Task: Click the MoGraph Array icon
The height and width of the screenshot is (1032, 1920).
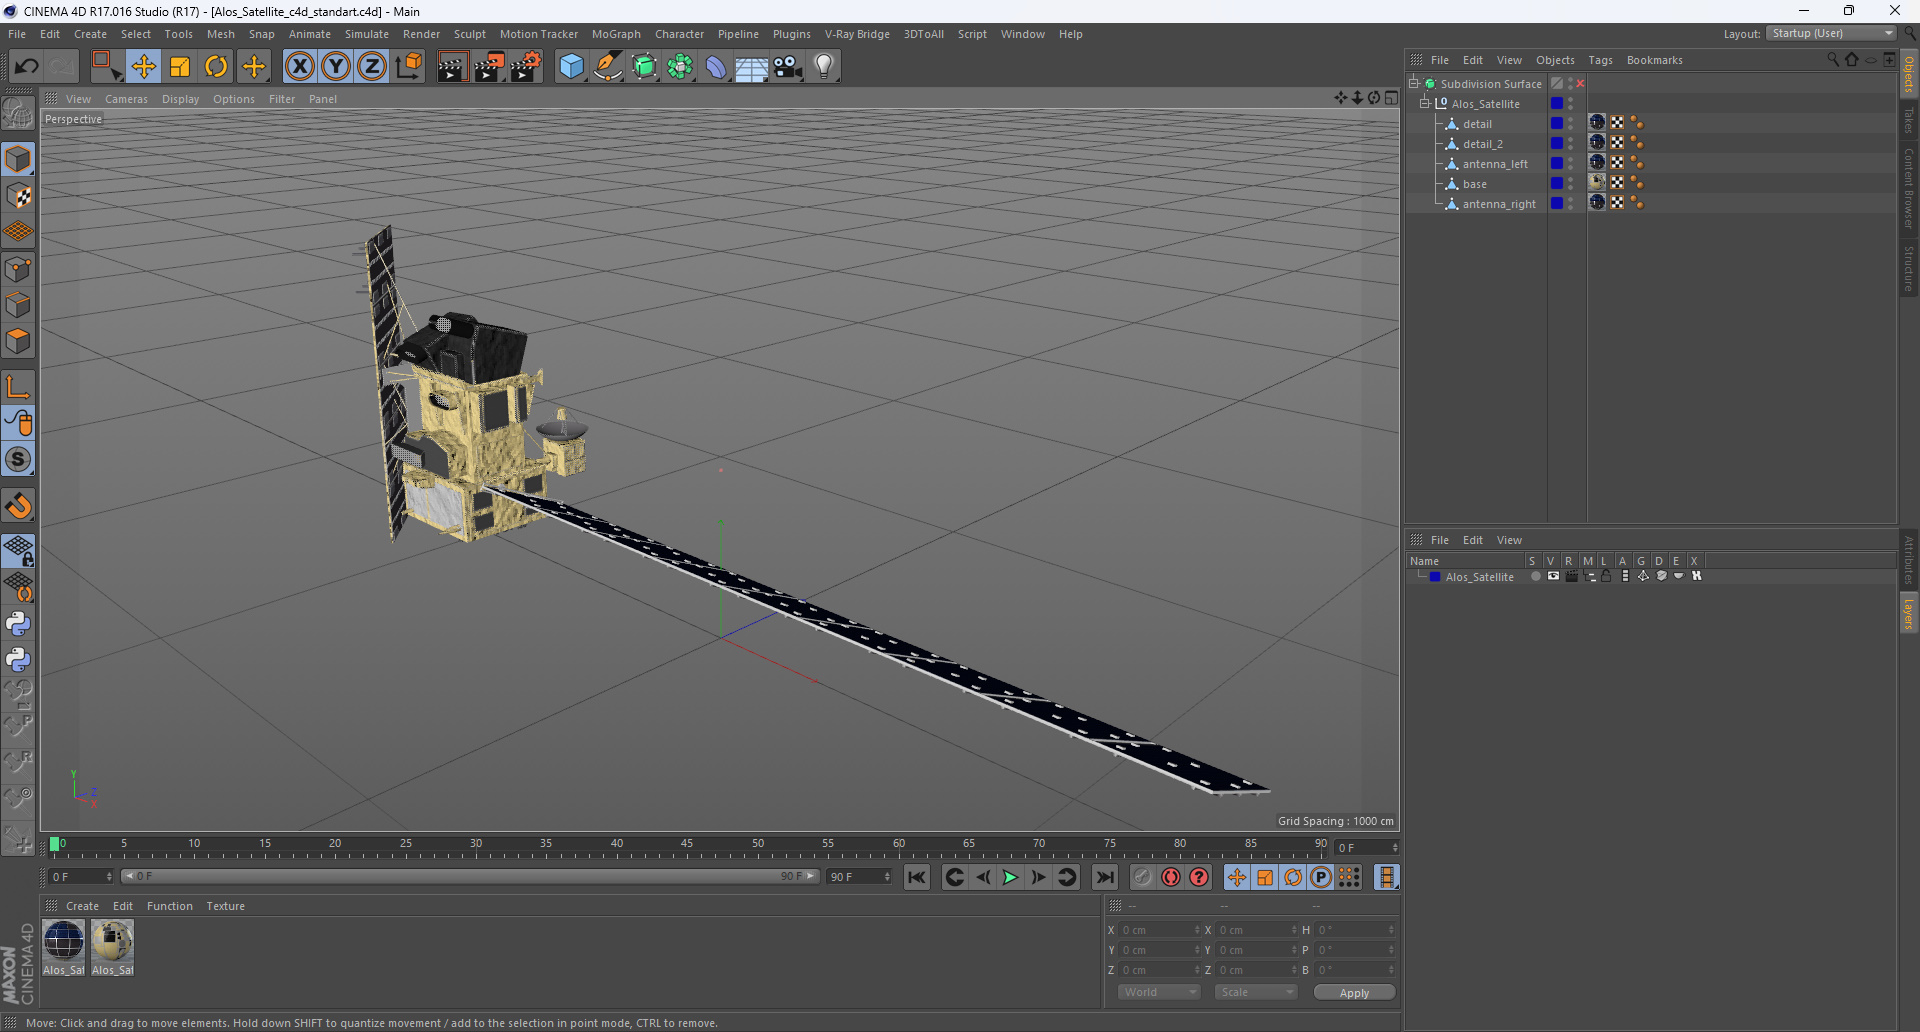Action: point(680,67)
